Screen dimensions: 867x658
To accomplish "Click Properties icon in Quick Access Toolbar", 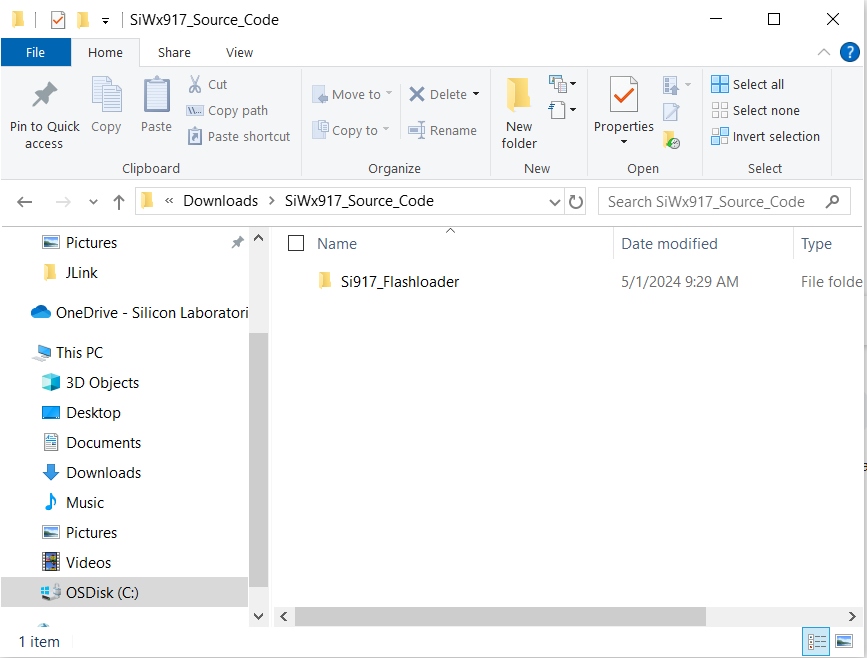I will pyautogui.click(x=58, y=20).
